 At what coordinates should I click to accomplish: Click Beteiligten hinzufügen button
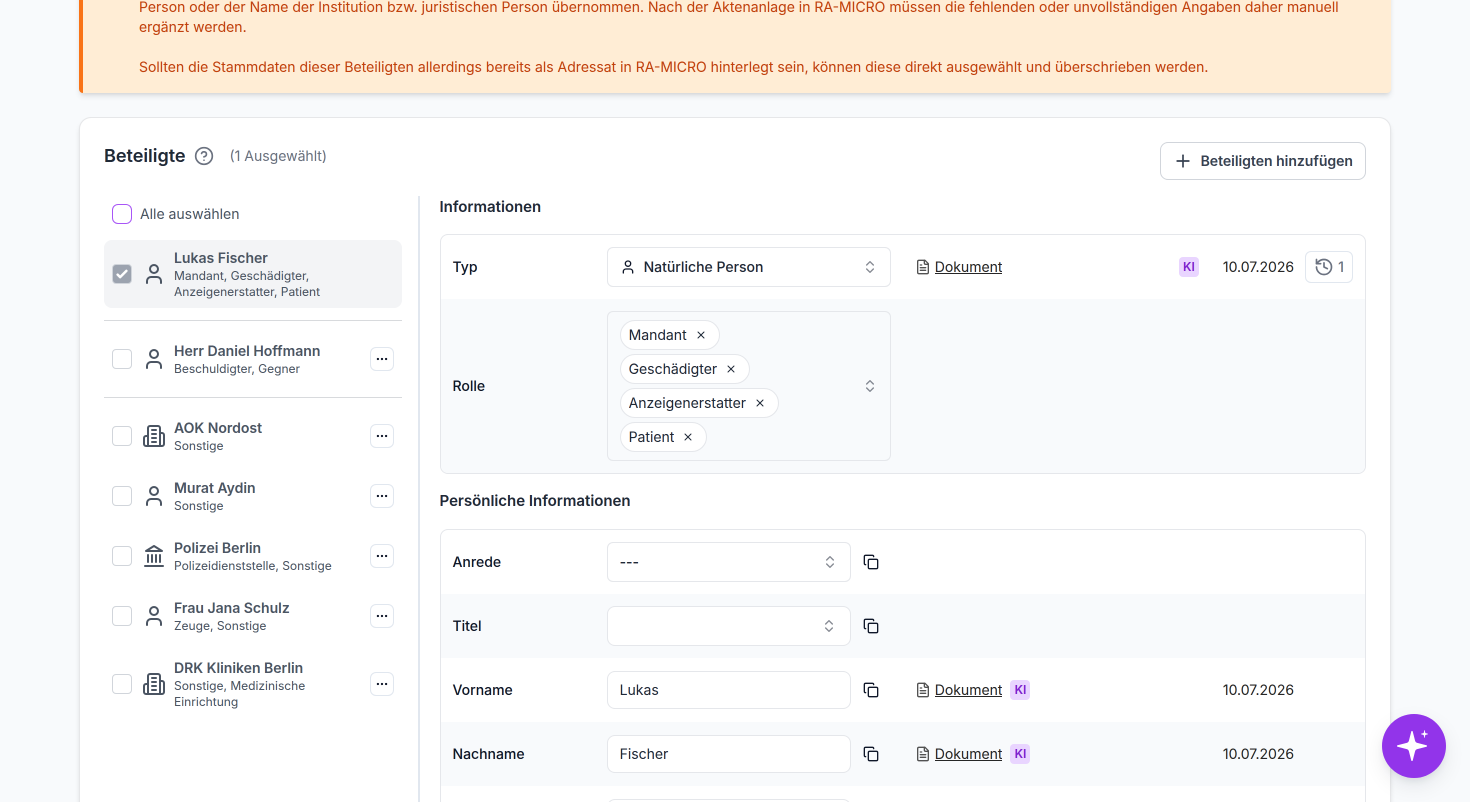(1263, 161)
